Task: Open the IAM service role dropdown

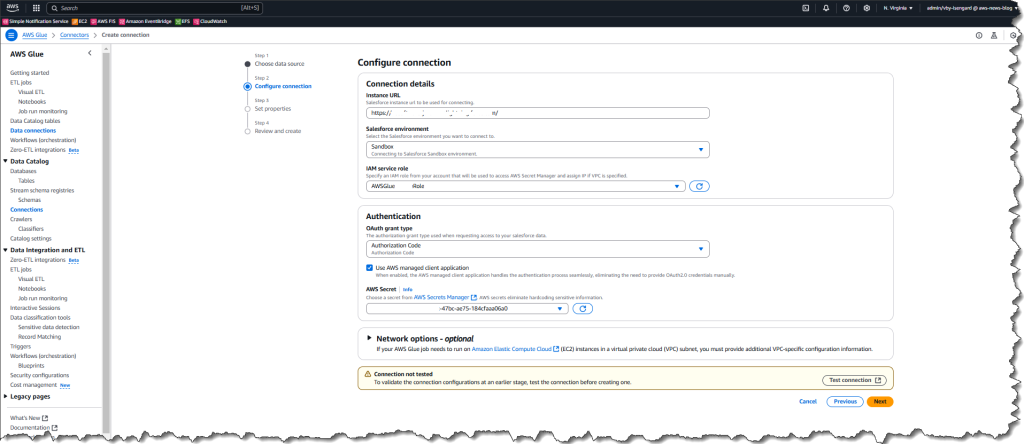Action: point(526,186)
